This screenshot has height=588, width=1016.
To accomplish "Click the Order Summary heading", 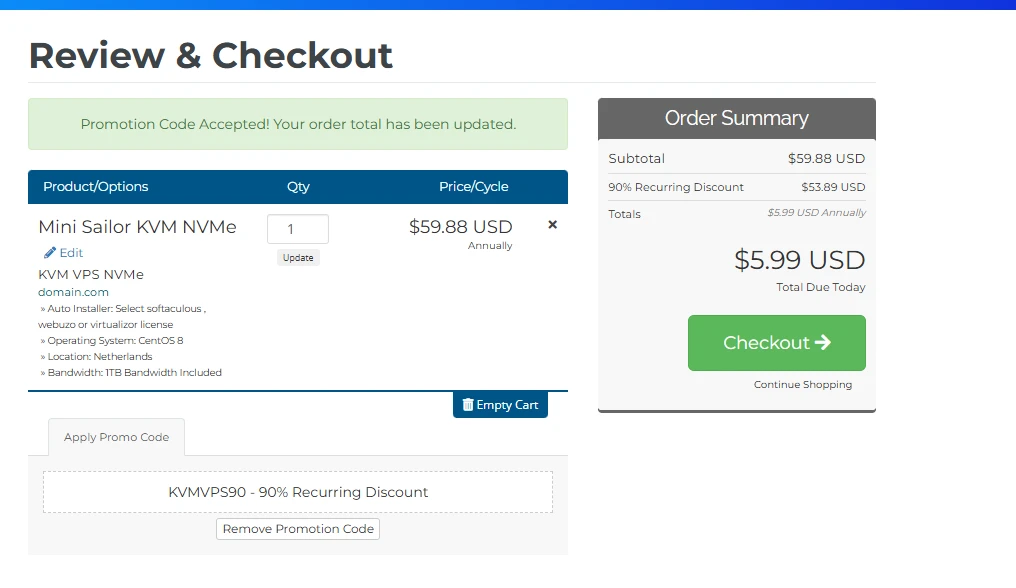I will [x=736, y=118].
